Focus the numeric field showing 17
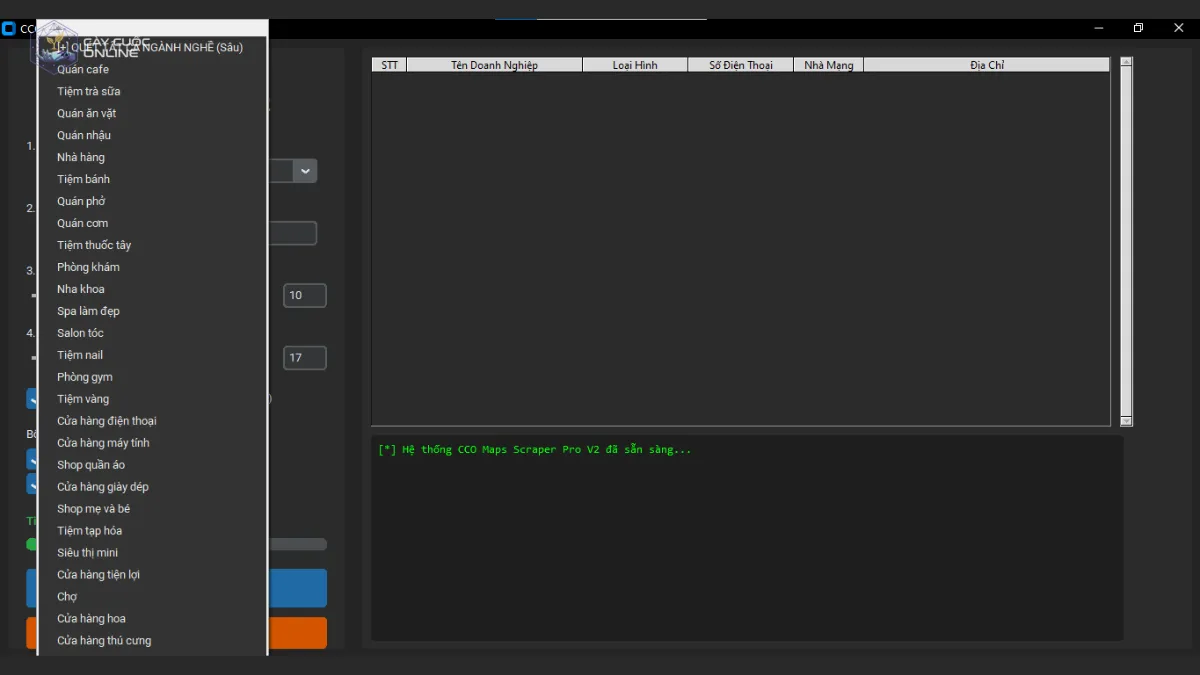The width and height of the screenshot is (1200, 675). click(x=305, y=358)
